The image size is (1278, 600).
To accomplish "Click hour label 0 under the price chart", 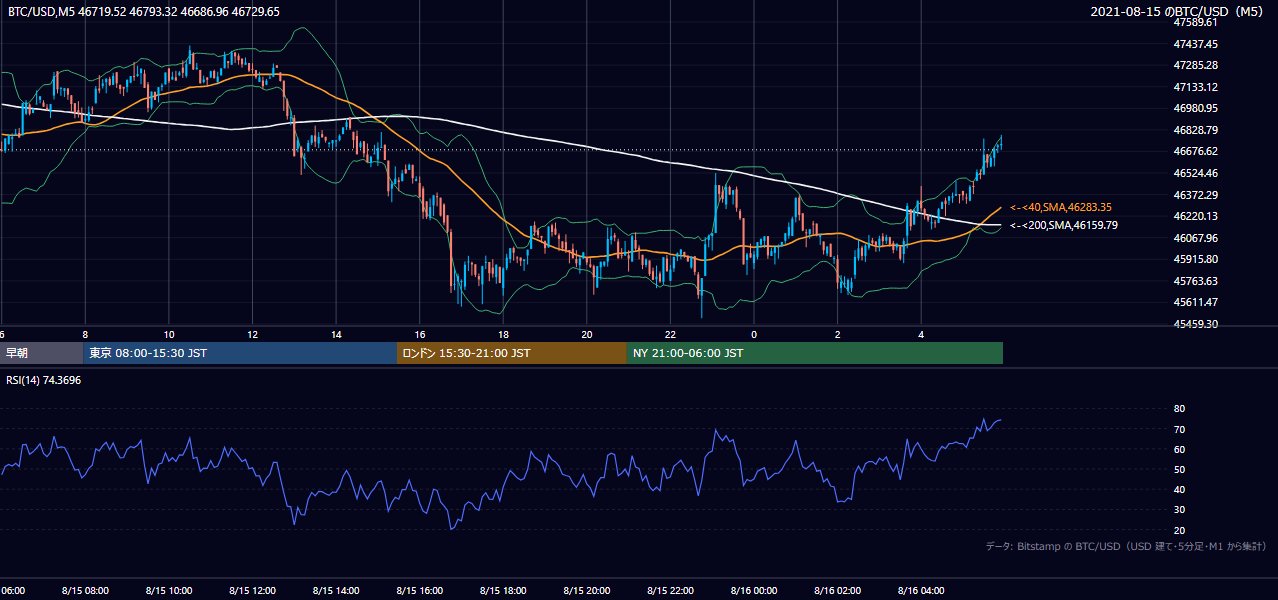I will 754,334.
